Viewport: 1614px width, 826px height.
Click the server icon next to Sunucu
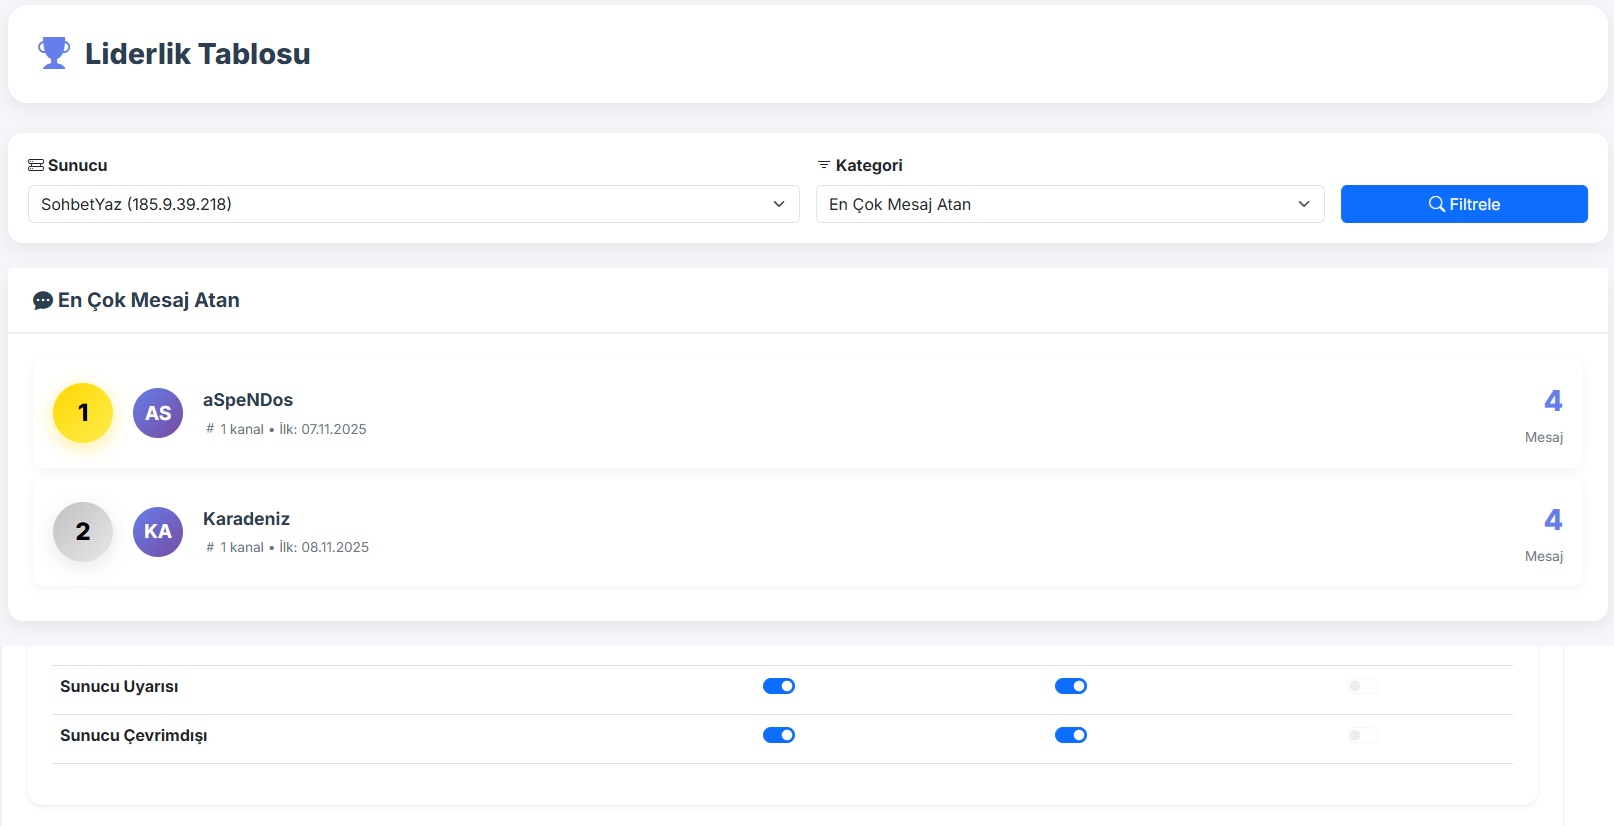pyautogui.click(x=36, y=165)
